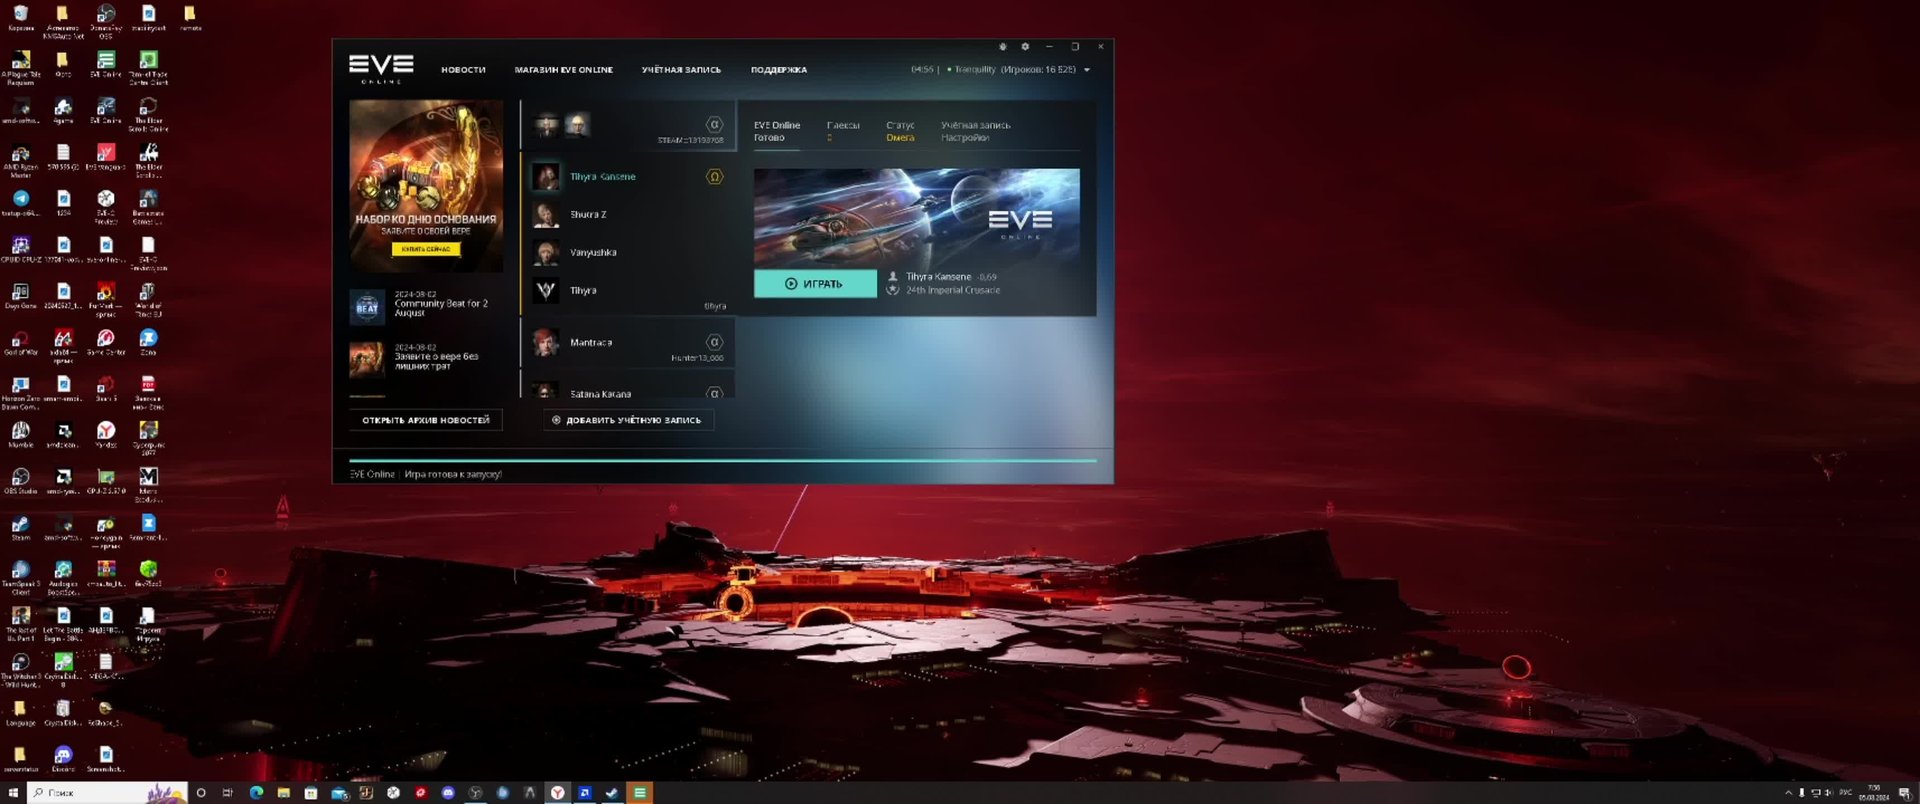This screenshot has height=804, width=1920.
Task: Open A Plague Tale Requiem desktop shortcut
Action: point(21,67)
